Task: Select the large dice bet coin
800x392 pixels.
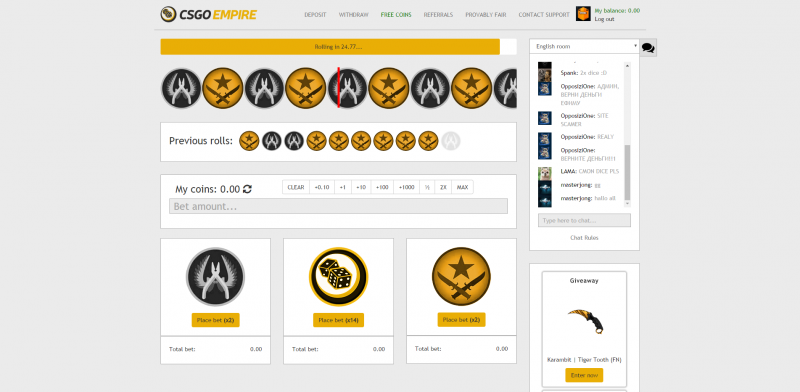Action: click(338, 277)
